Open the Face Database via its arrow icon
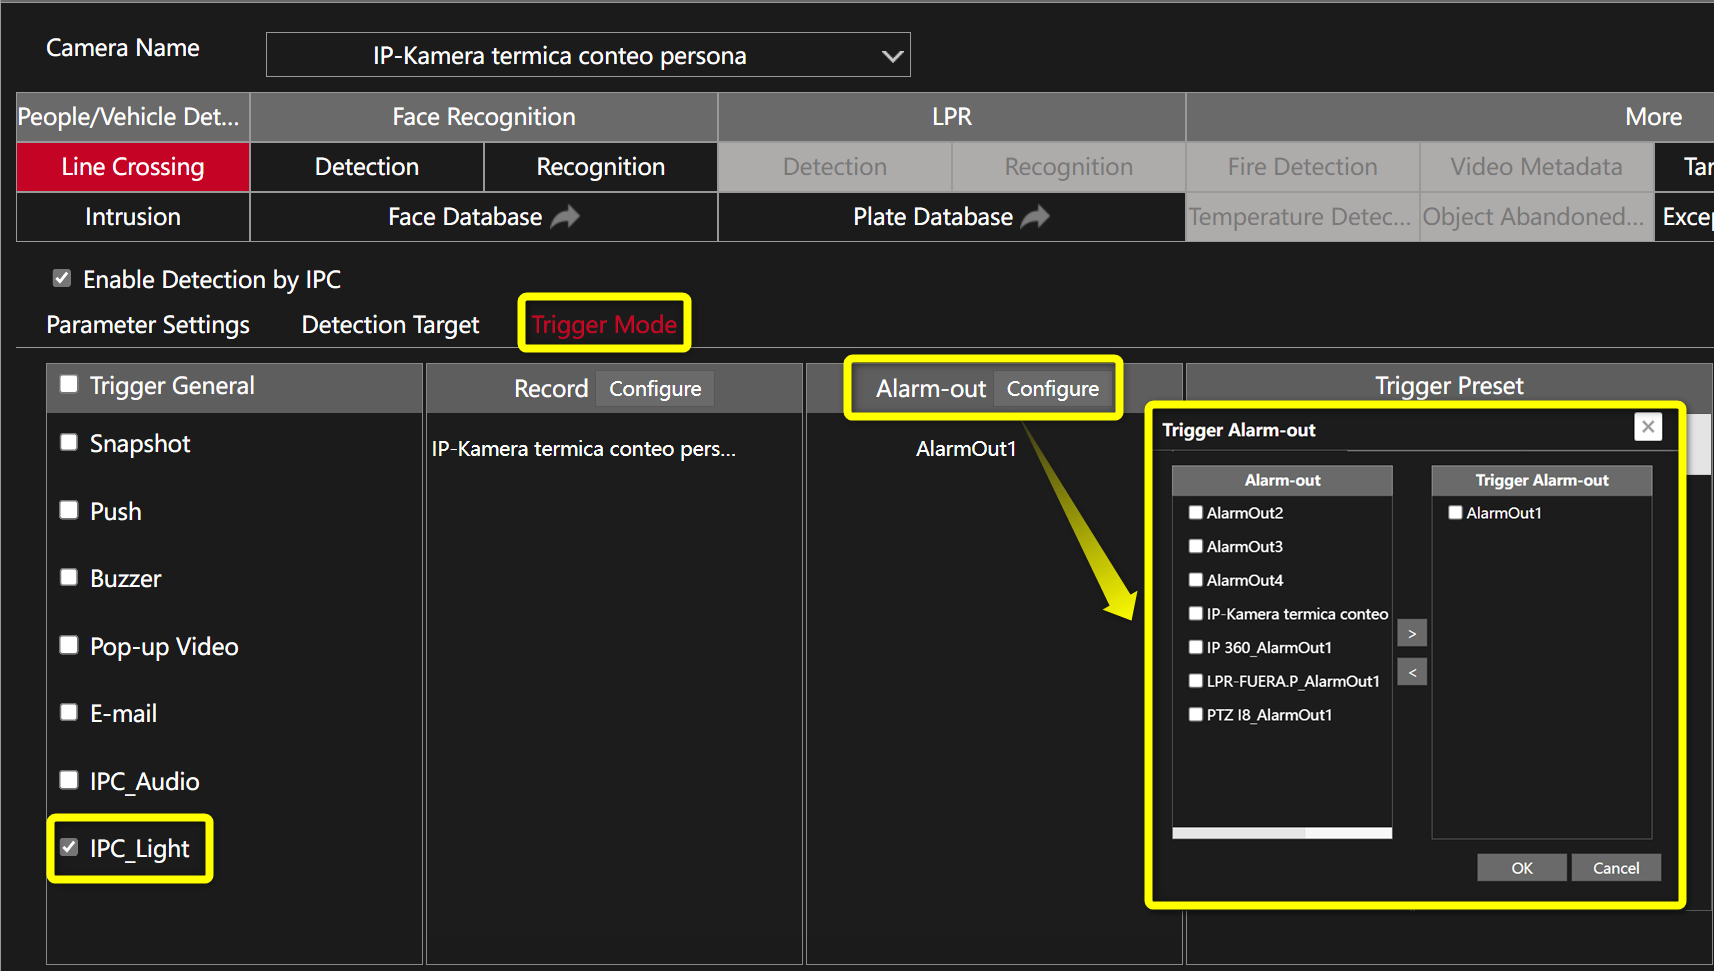 click(565, 216)
